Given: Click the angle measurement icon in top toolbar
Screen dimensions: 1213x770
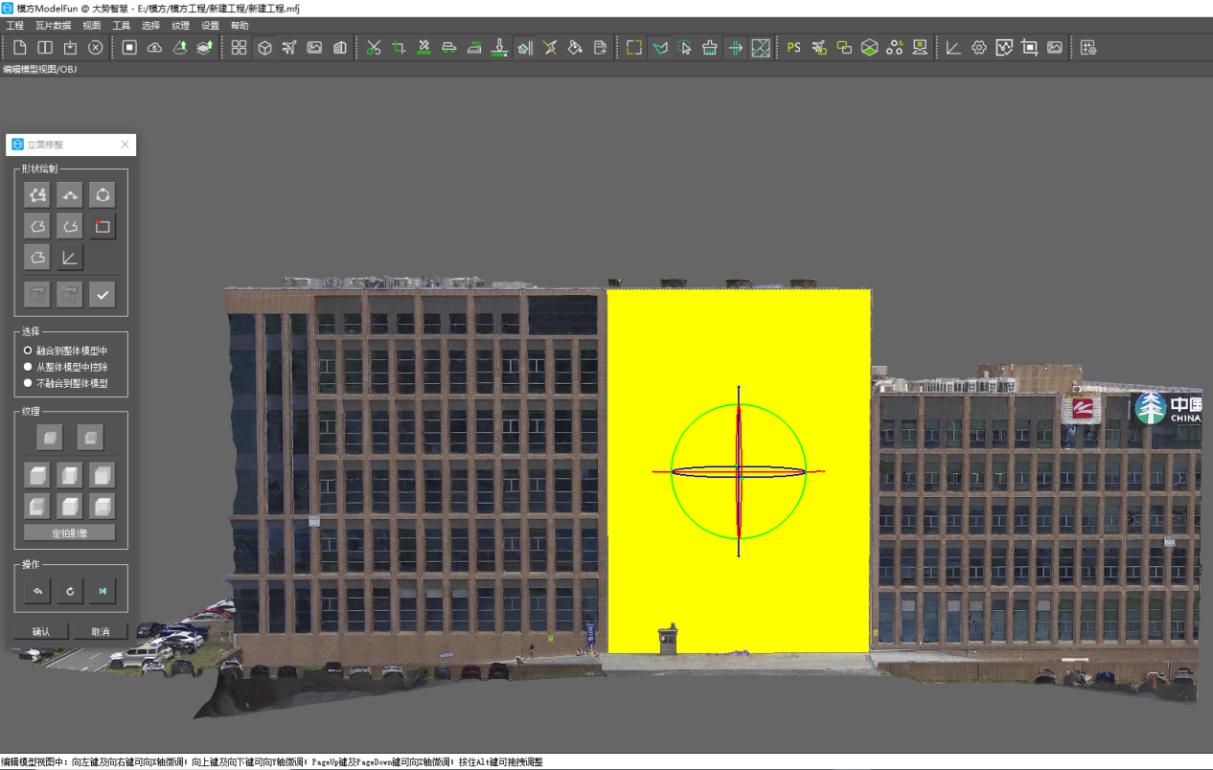Looking at the screenshot, I should [x=953, y=47].
